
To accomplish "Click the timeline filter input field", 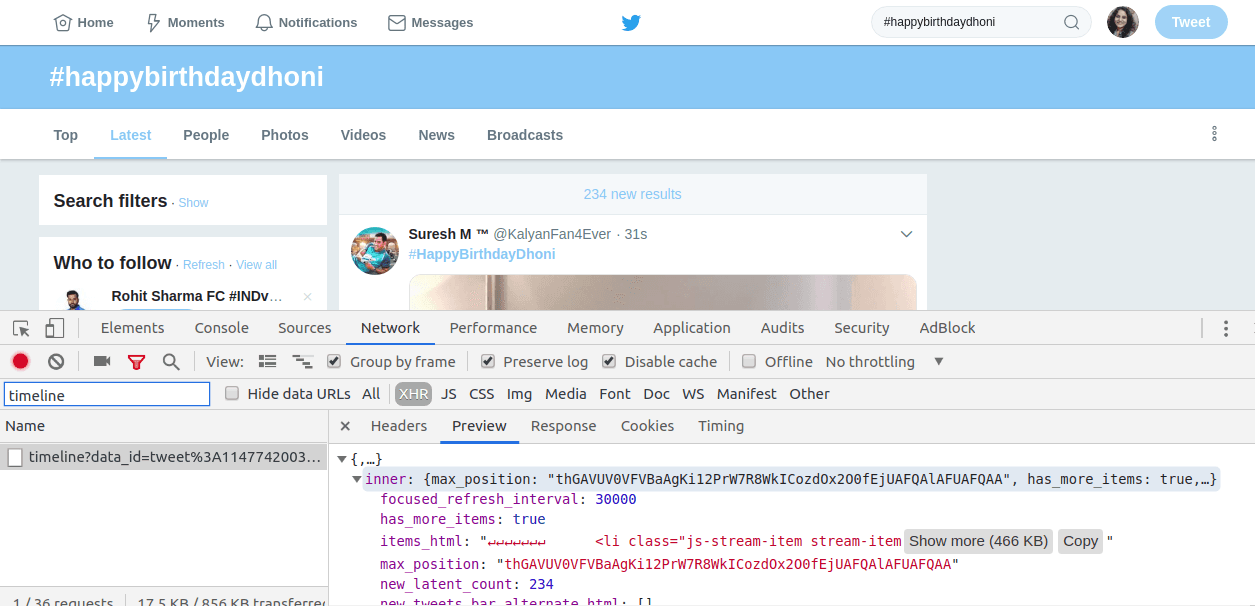I will click(106, 394).
